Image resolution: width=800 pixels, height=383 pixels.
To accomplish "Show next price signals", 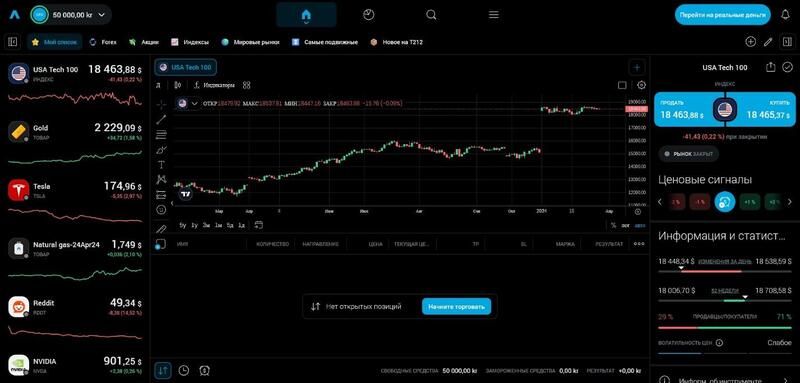I will (791, 202).
